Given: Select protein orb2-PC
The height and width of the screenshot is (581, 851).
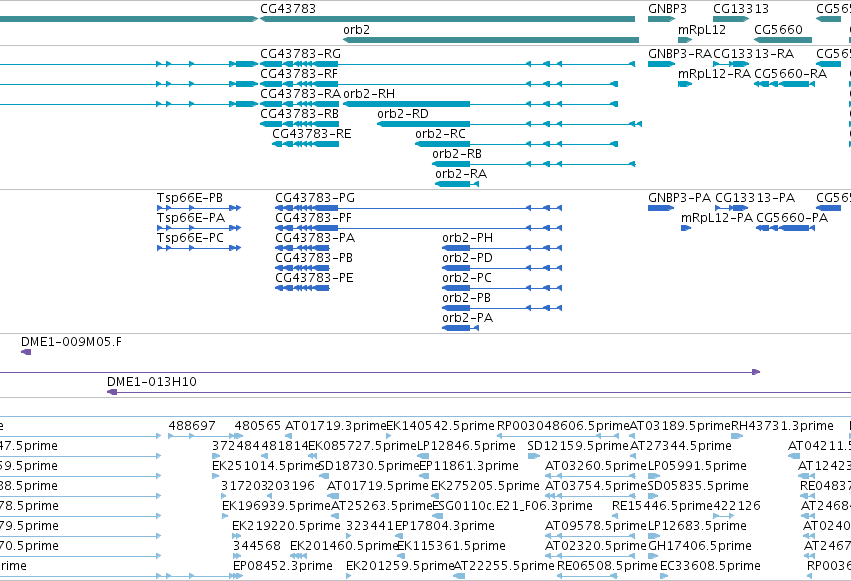Looking at the screenshot, I should coord(502,288).
